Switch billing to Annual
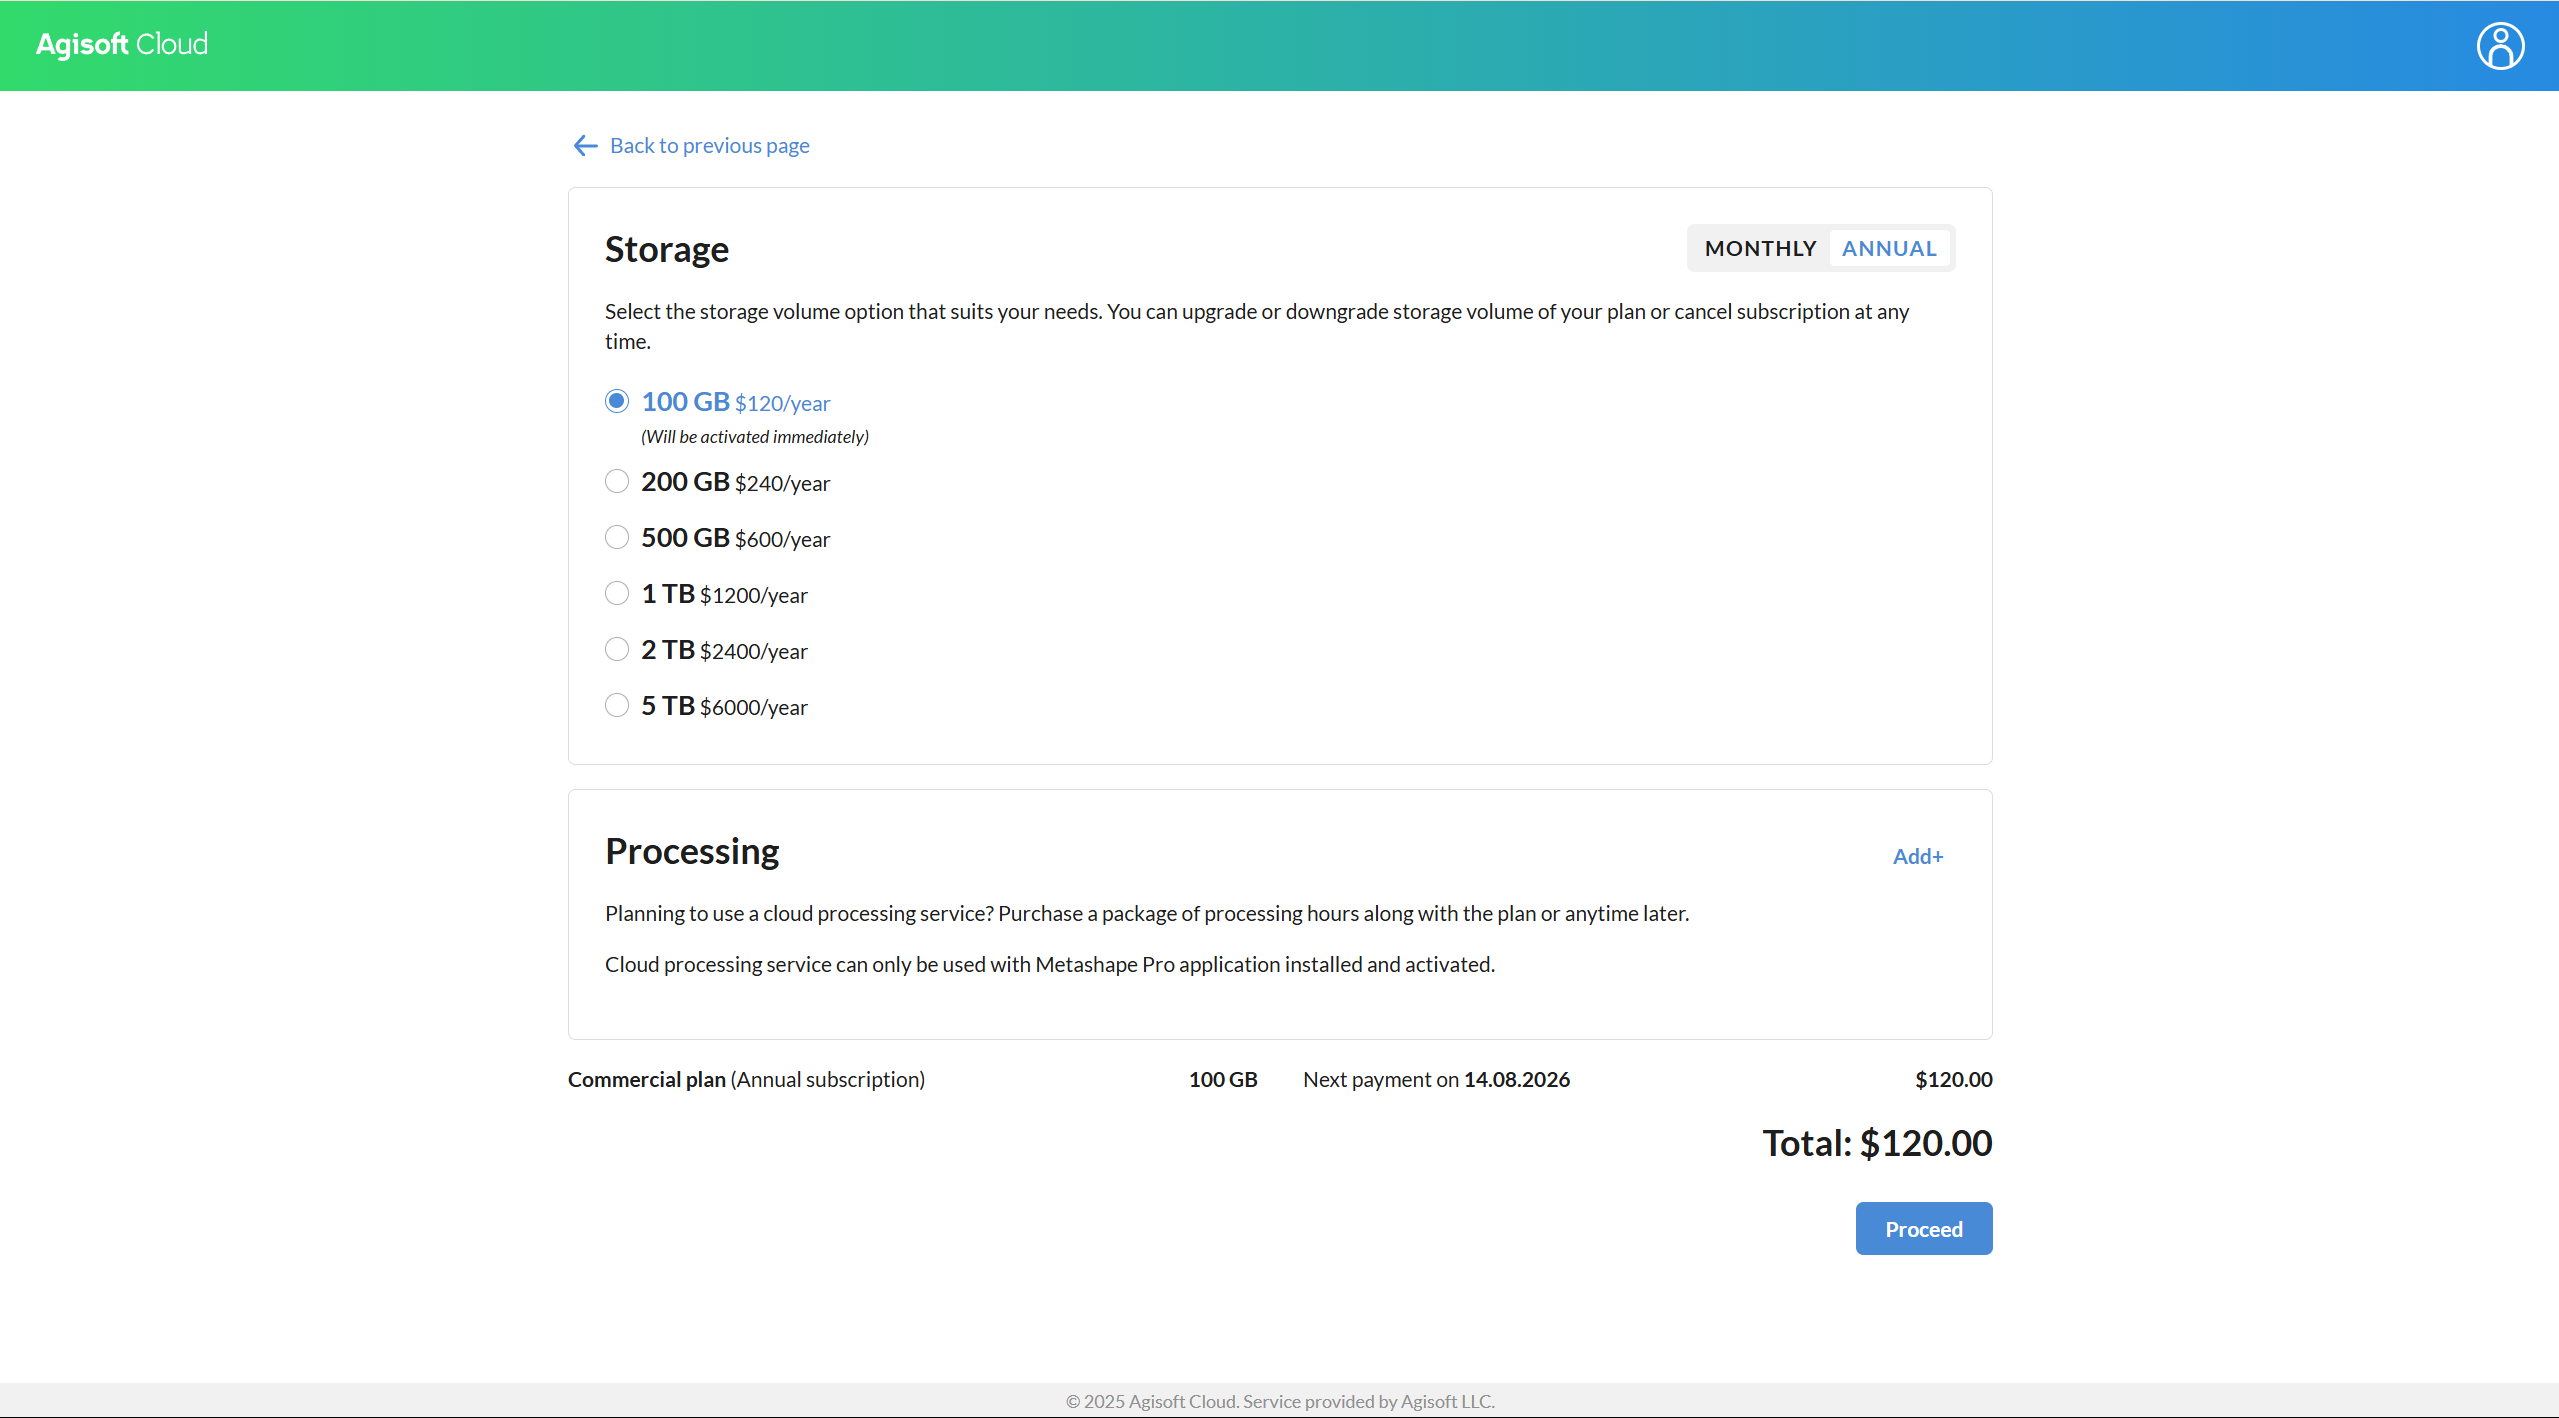This screenshot has height=1418, width=2559. (1889, 248)
